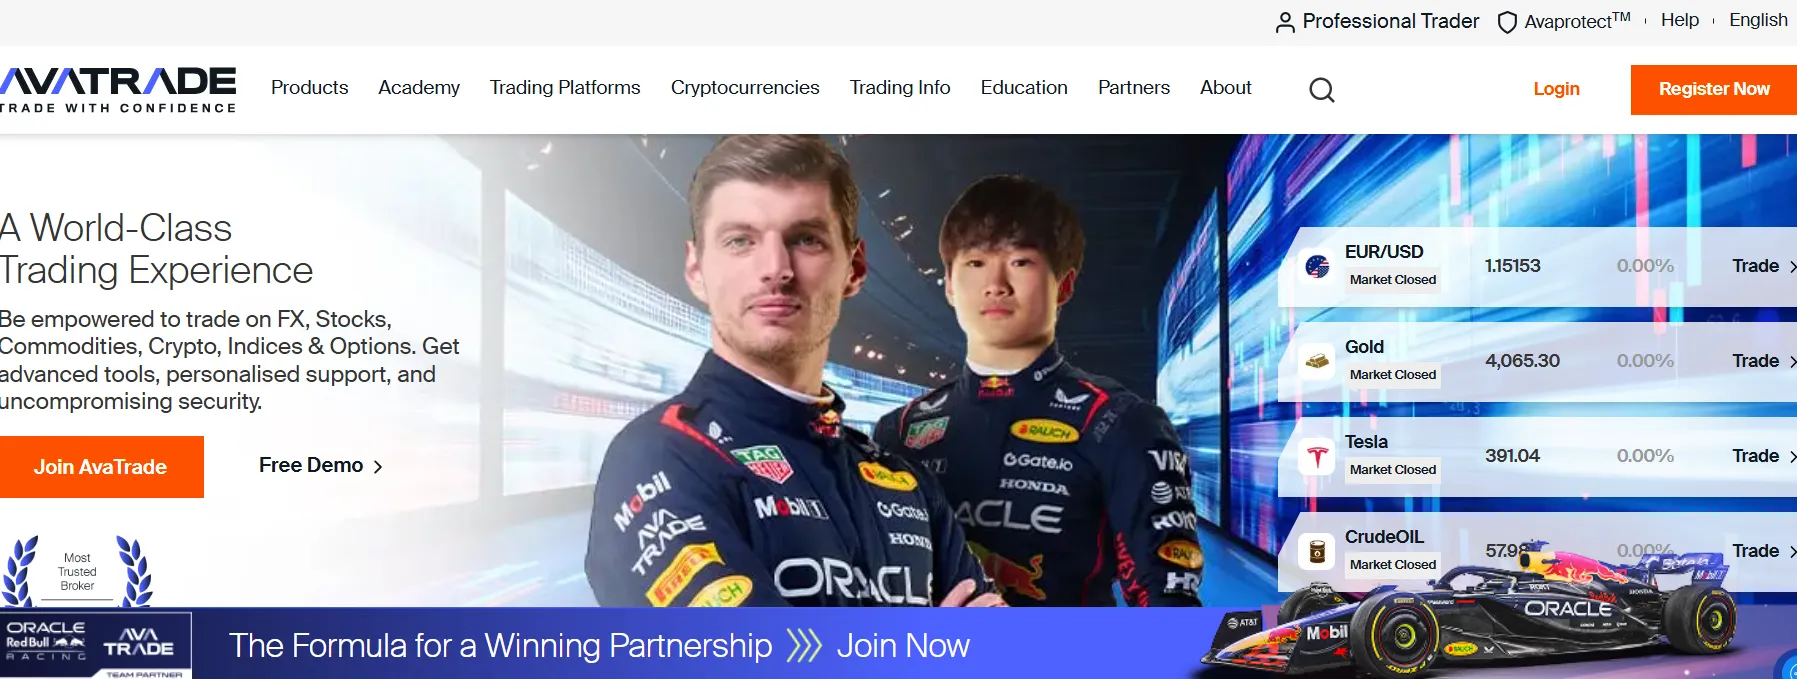The height and width of the screenshot is (679, 1797).
Task: Open the About menu item
Action: click(1226, 88)
